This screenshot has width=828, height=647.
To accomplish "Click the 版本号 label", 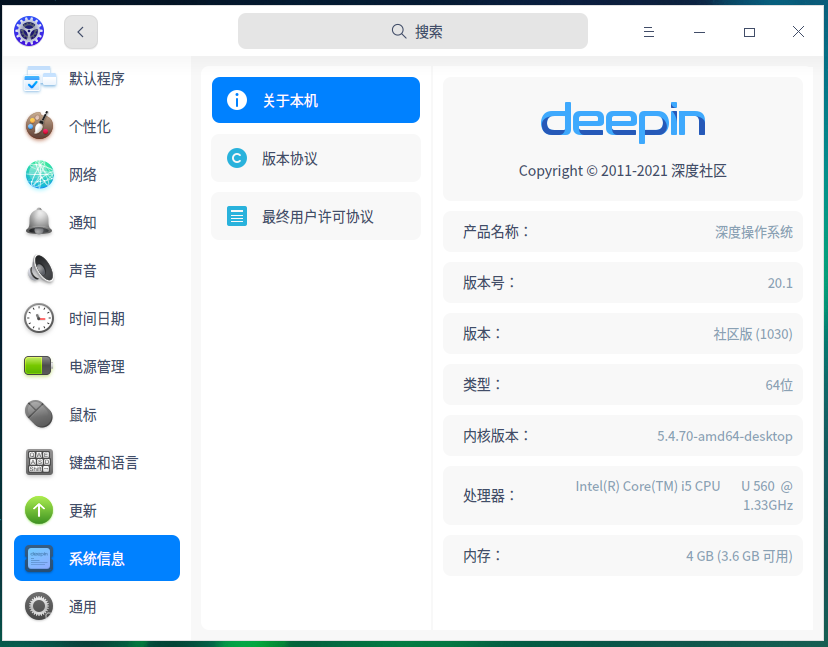I will click(x=490, y=283).
